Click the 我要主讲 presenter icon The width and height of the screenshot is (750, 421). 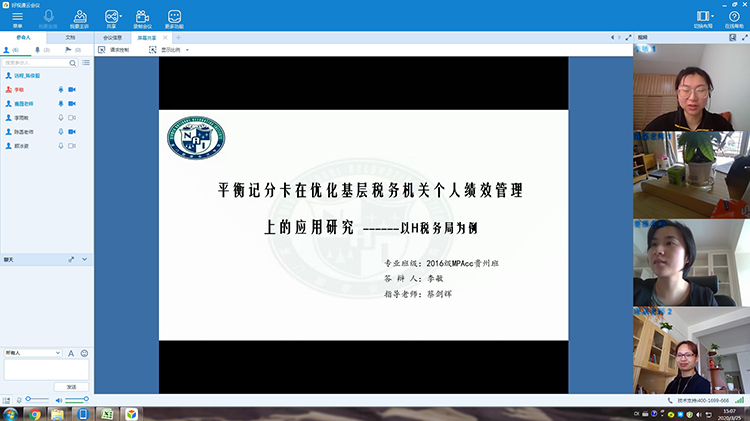tap(79, 16)
